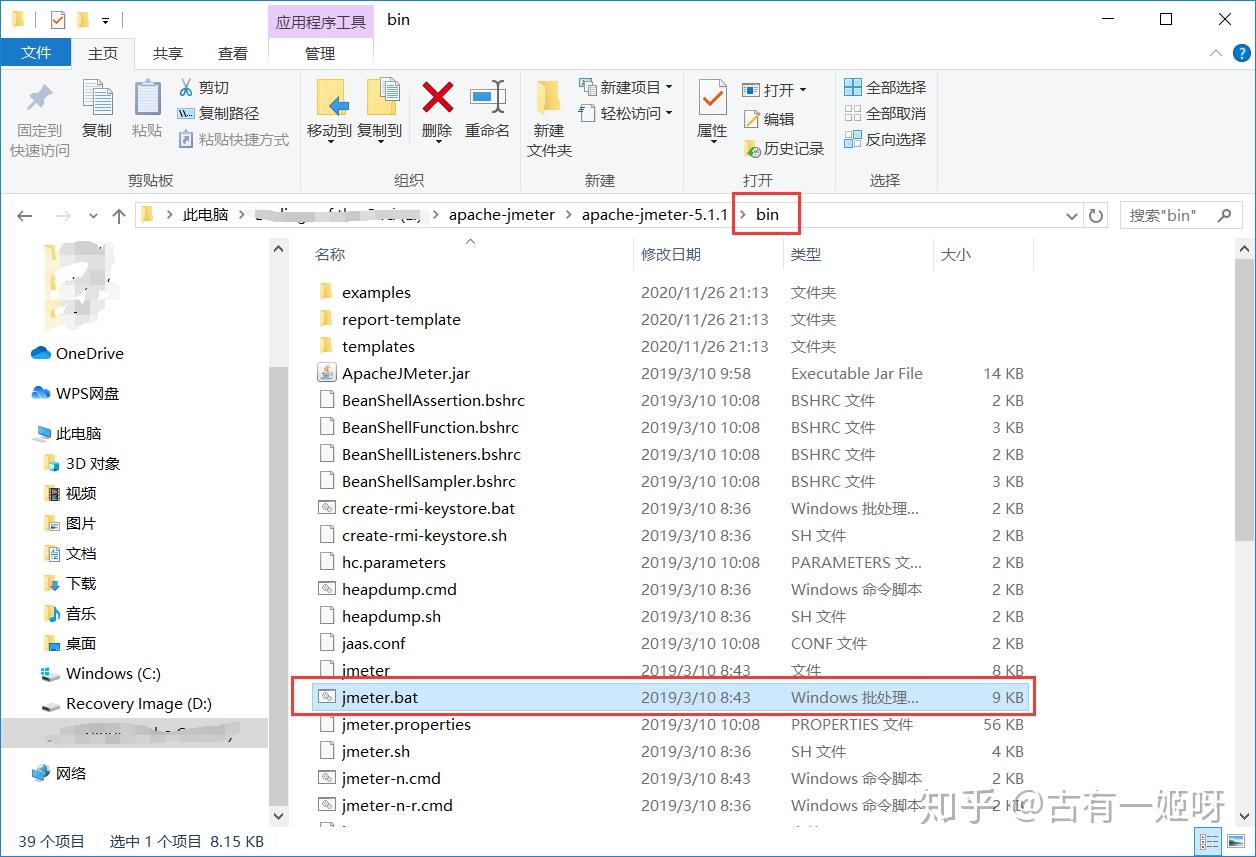Click the Up one level arrow
The image size is (1256, 857).
coord(119,215)
